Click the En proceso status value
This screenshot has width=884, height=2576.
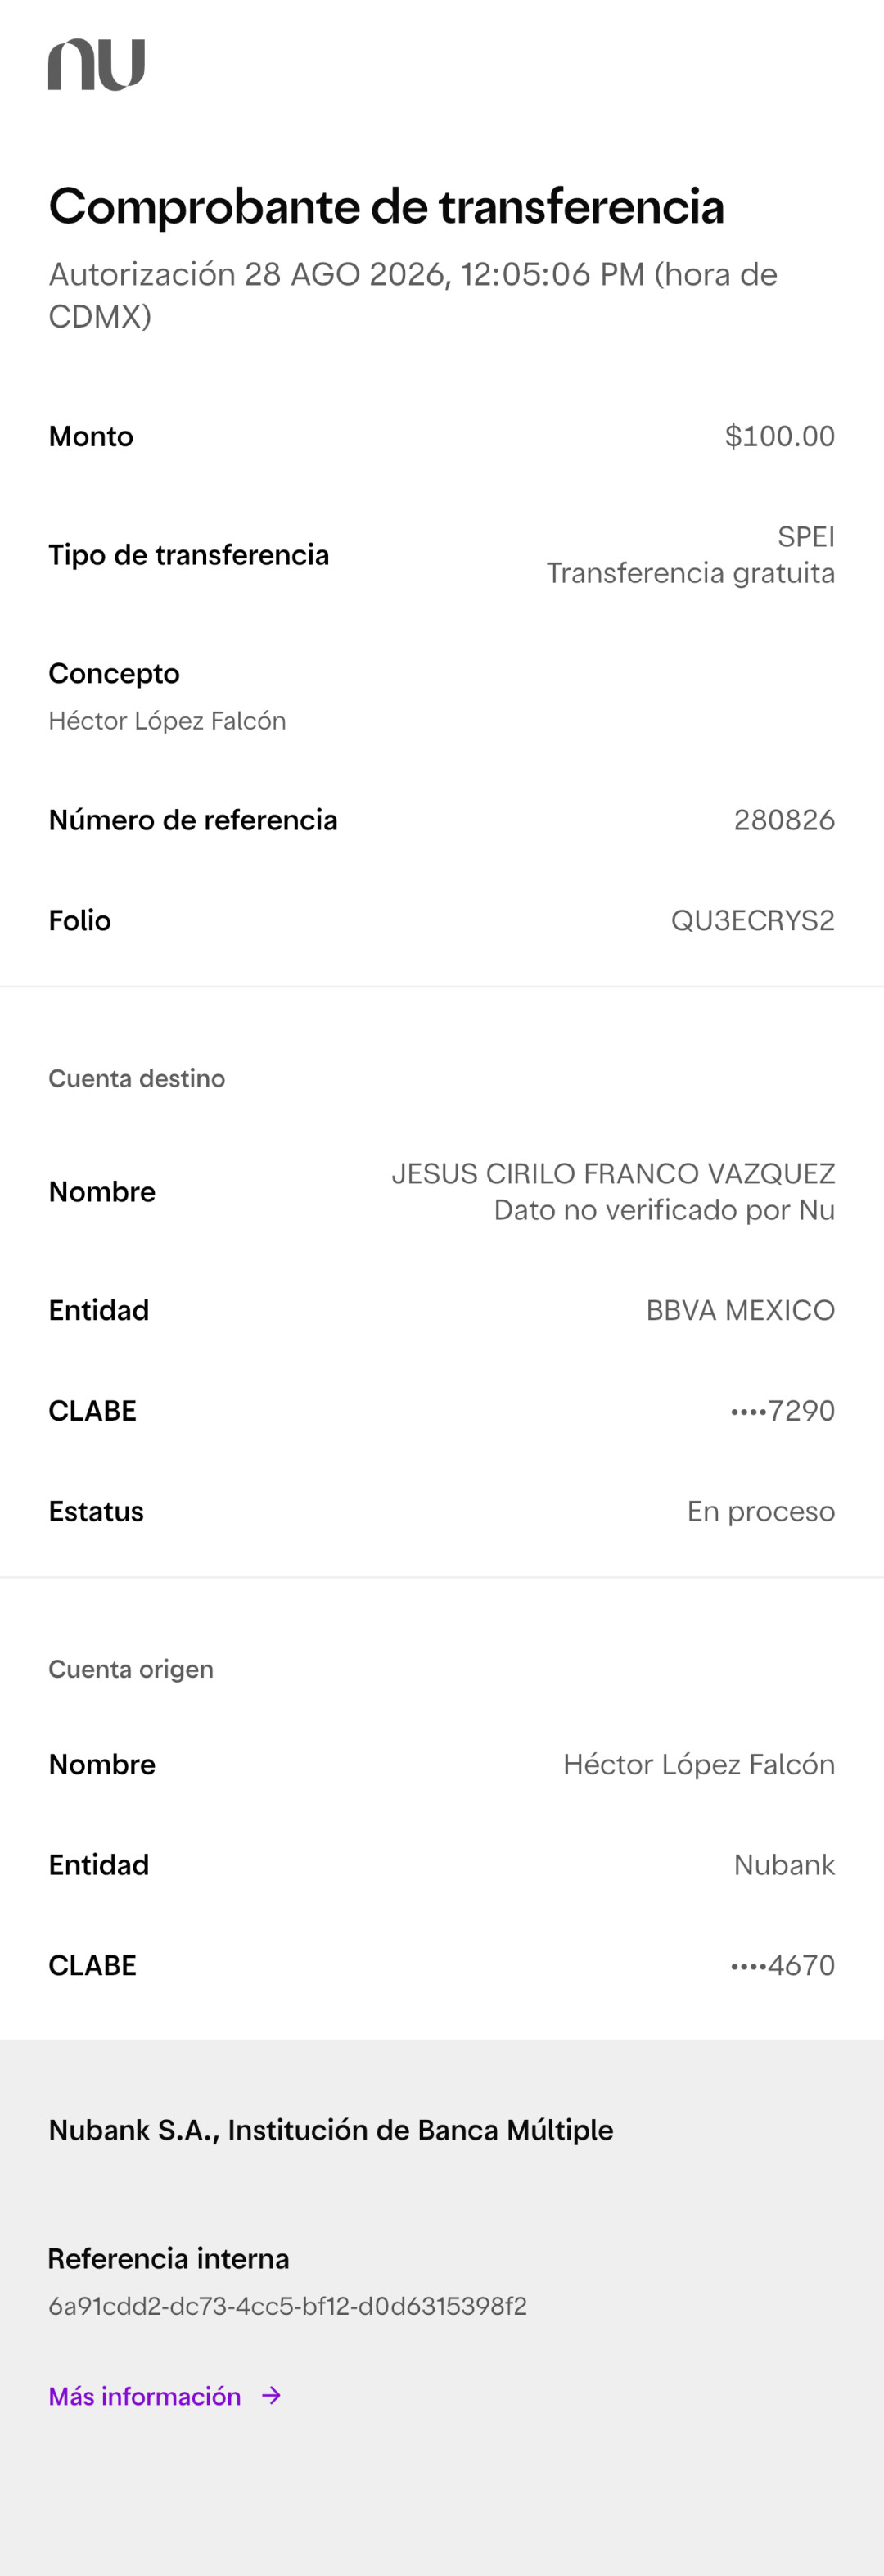point(760,1511)
